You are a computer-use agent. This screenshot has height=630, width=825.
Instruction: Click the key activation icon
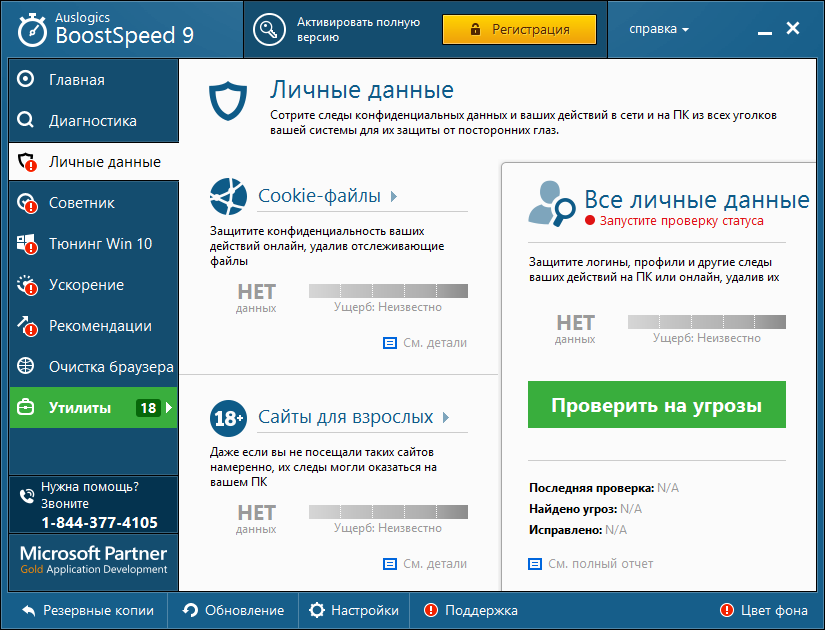(x=269, y=29)
